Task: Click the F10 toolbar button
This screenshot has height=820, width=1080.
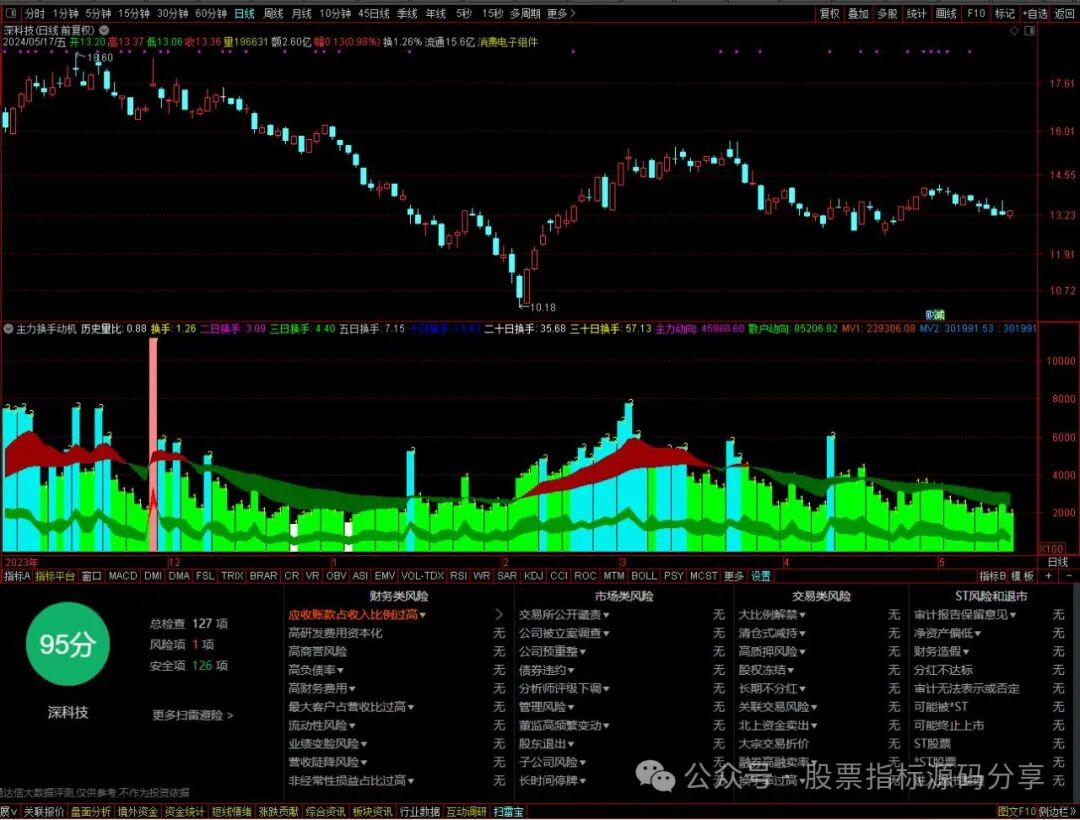Action: click(976, 13)
